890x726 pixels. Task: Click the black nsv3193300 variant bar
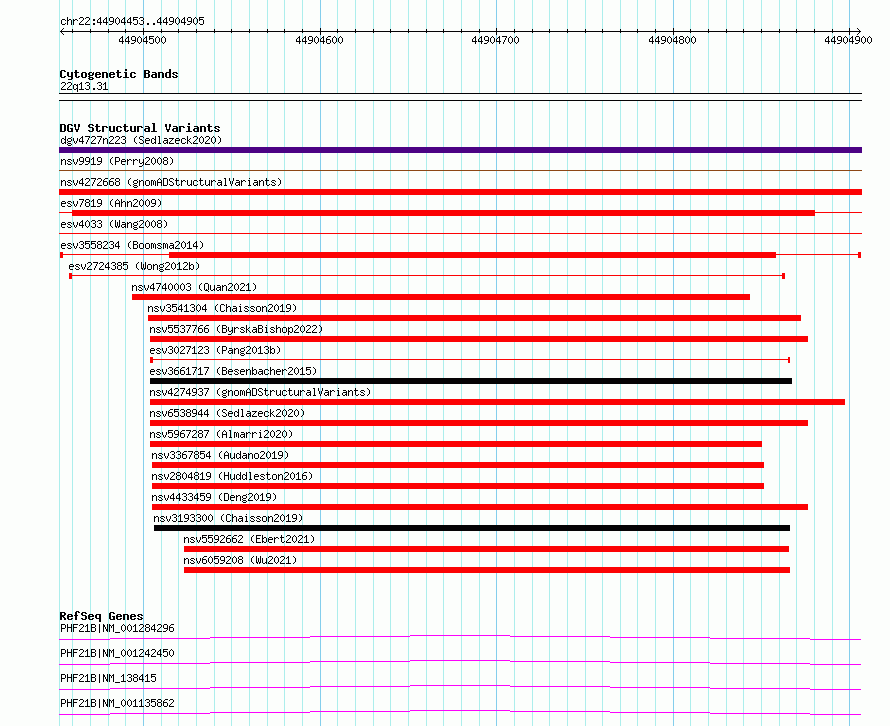(472, 528)
